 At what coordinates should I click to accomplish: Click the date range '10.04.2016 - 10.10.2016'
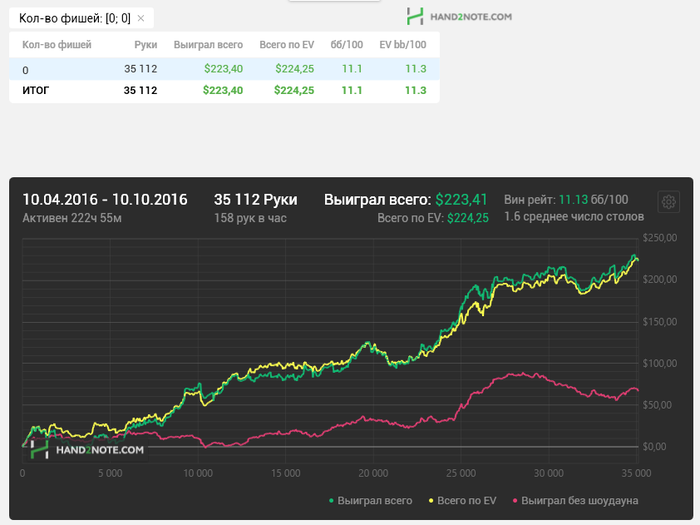(105, 200)
